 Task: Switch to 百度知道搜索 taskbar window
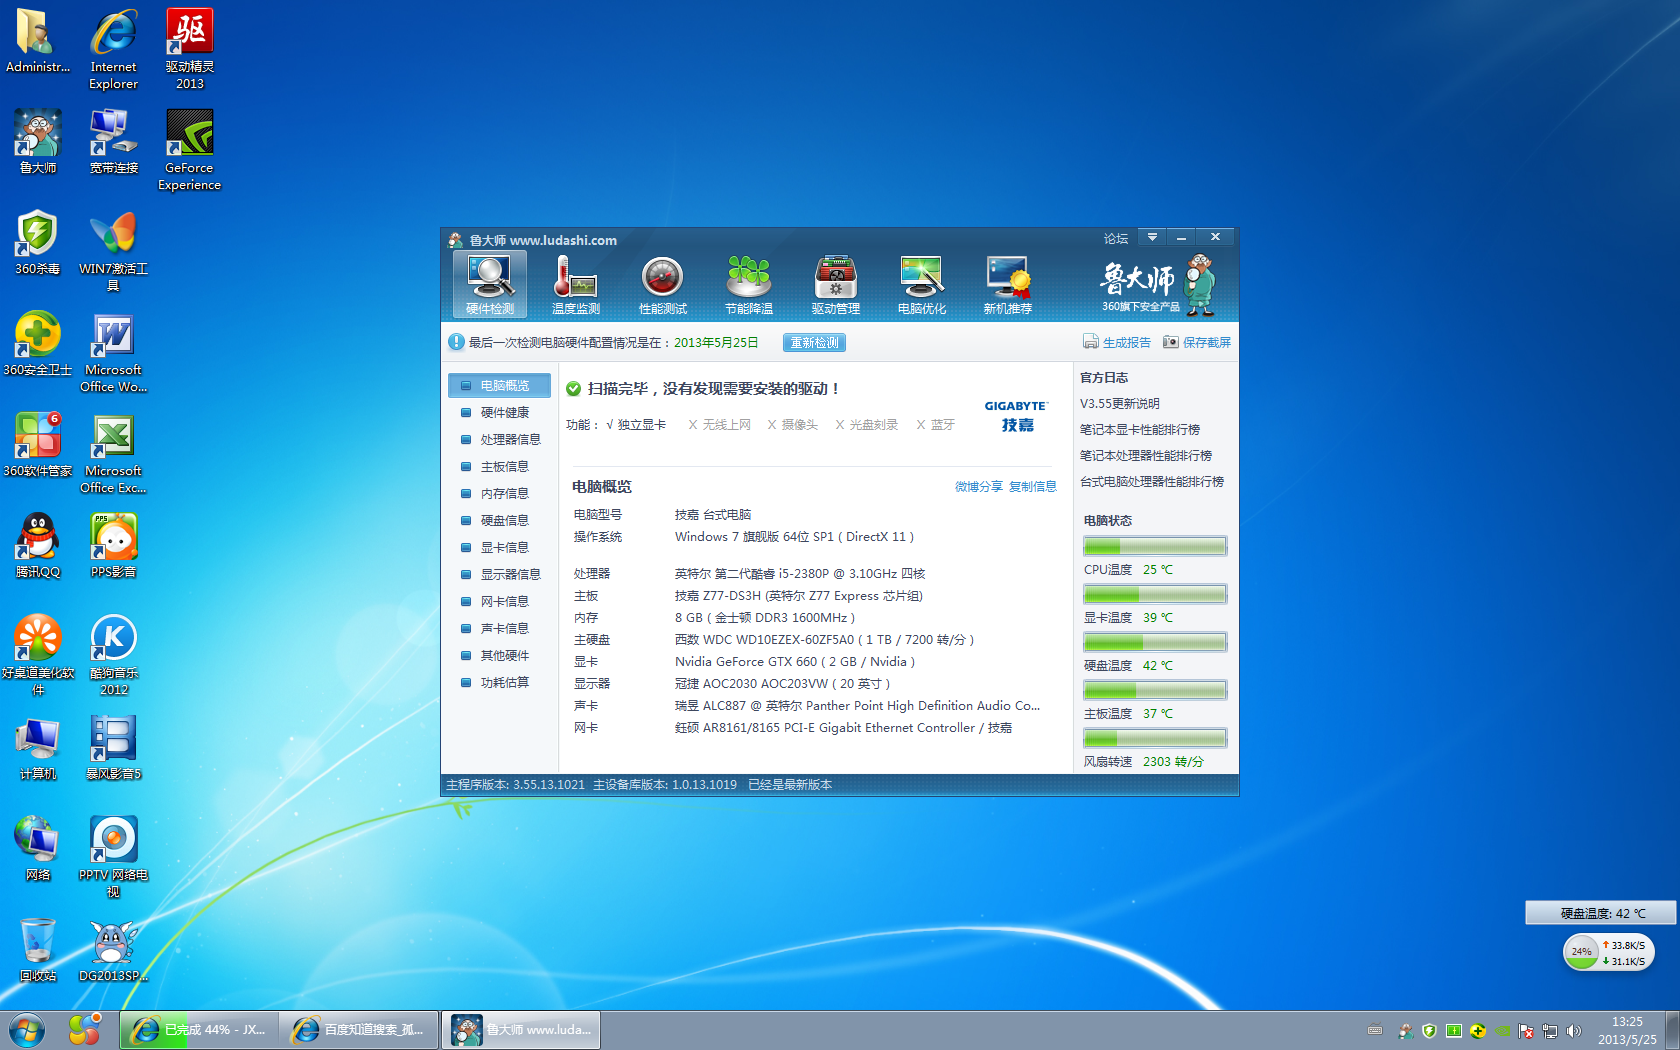point(359,1029)
